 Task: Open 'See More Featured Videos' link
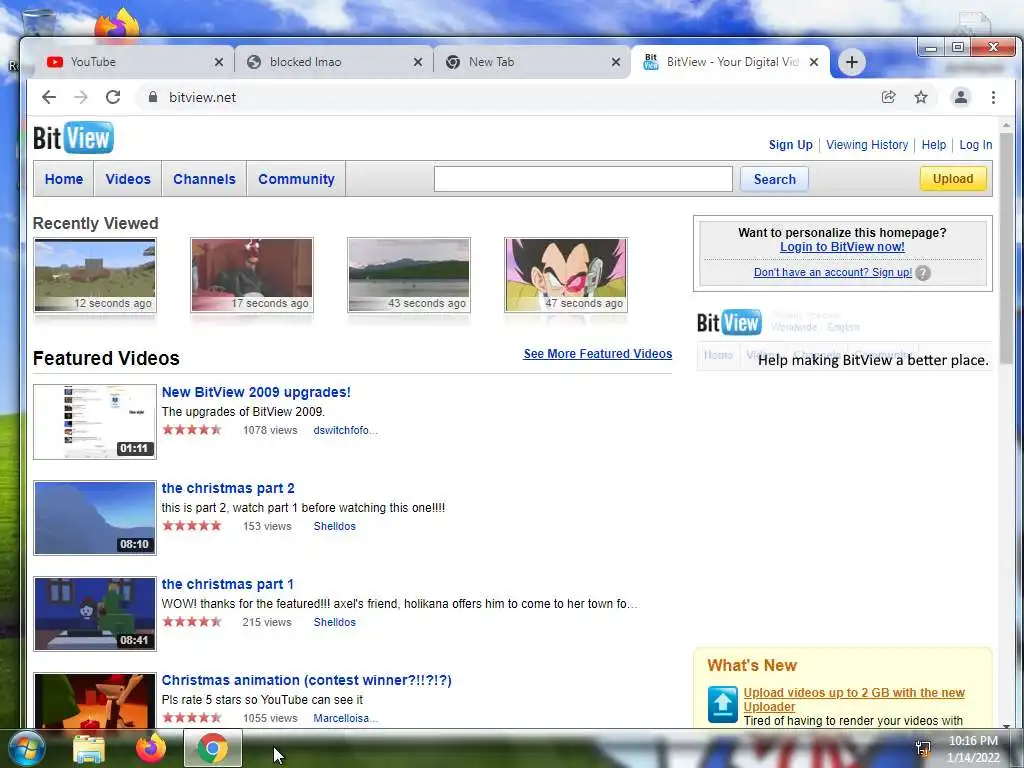click(x=598, y=354)
